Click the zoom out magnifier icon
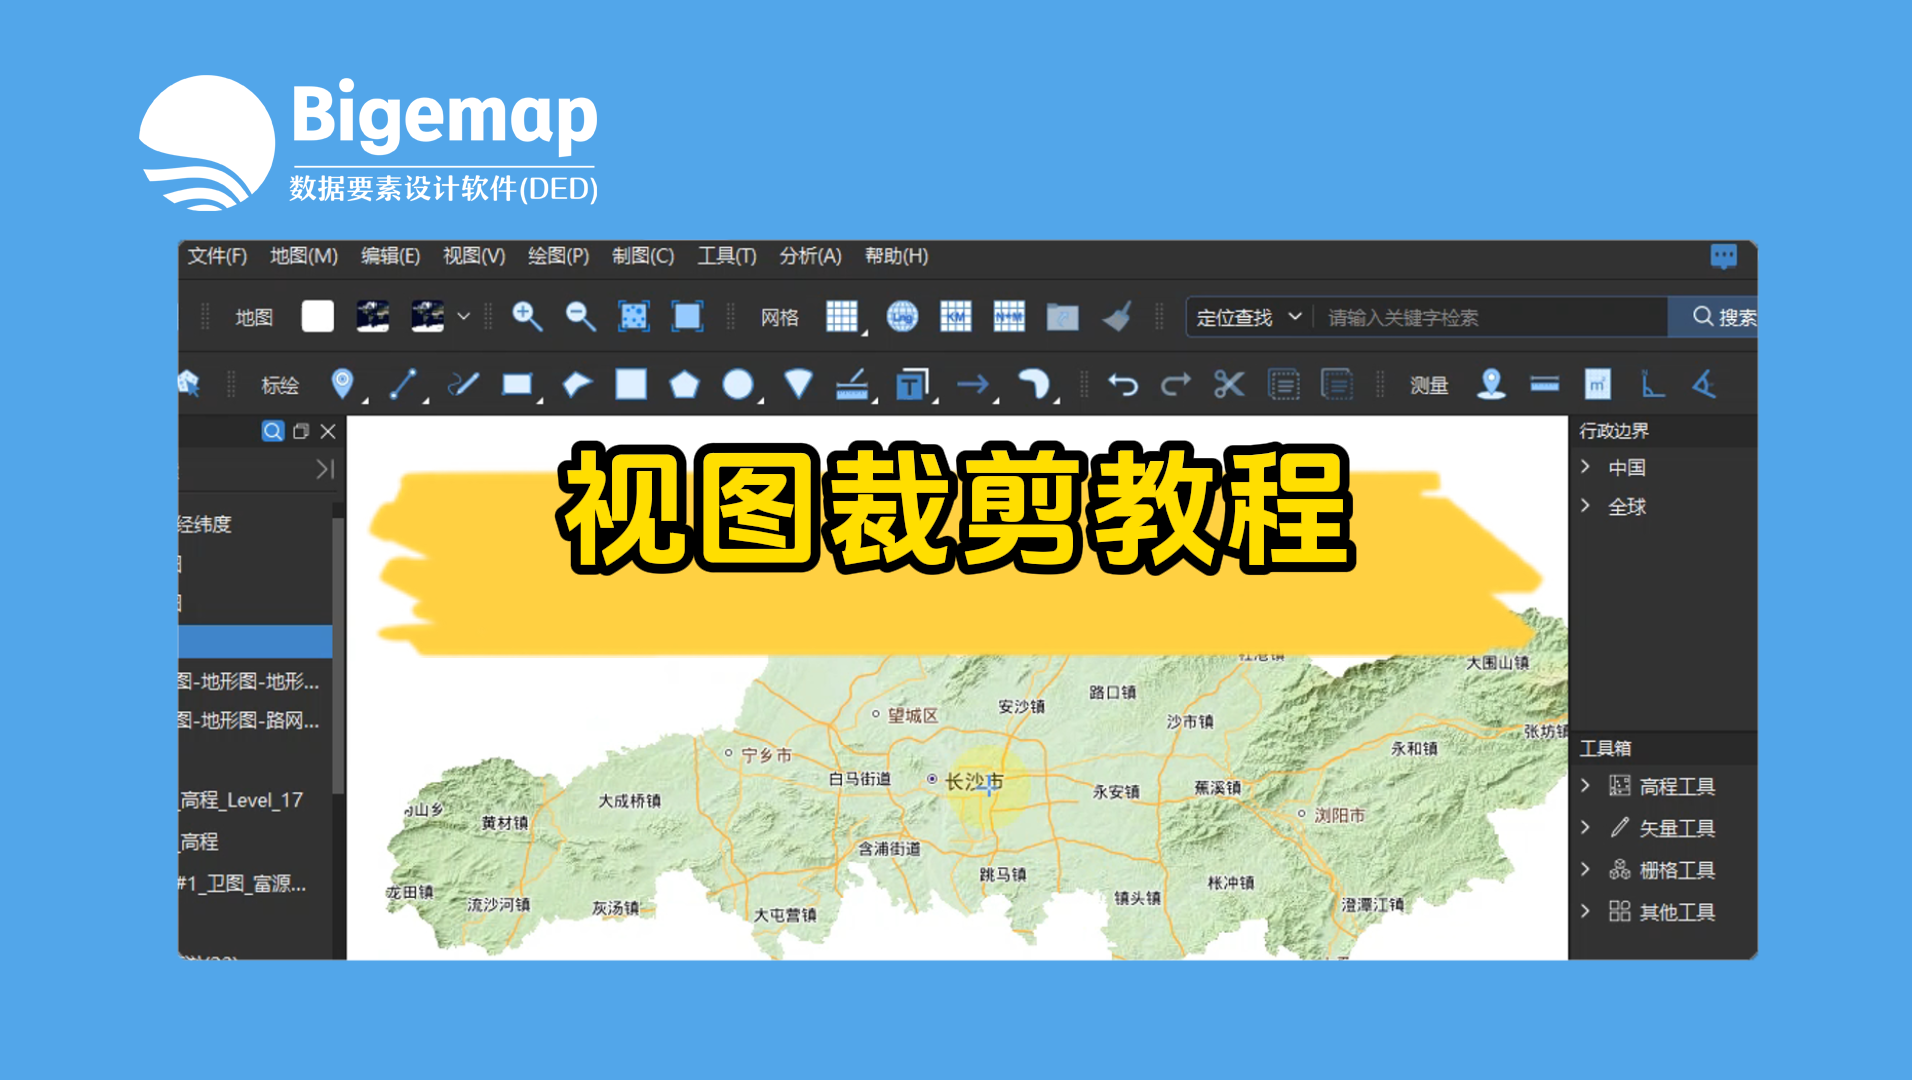The width and height of the screenshot is (1912, 1080). (580, 317)
